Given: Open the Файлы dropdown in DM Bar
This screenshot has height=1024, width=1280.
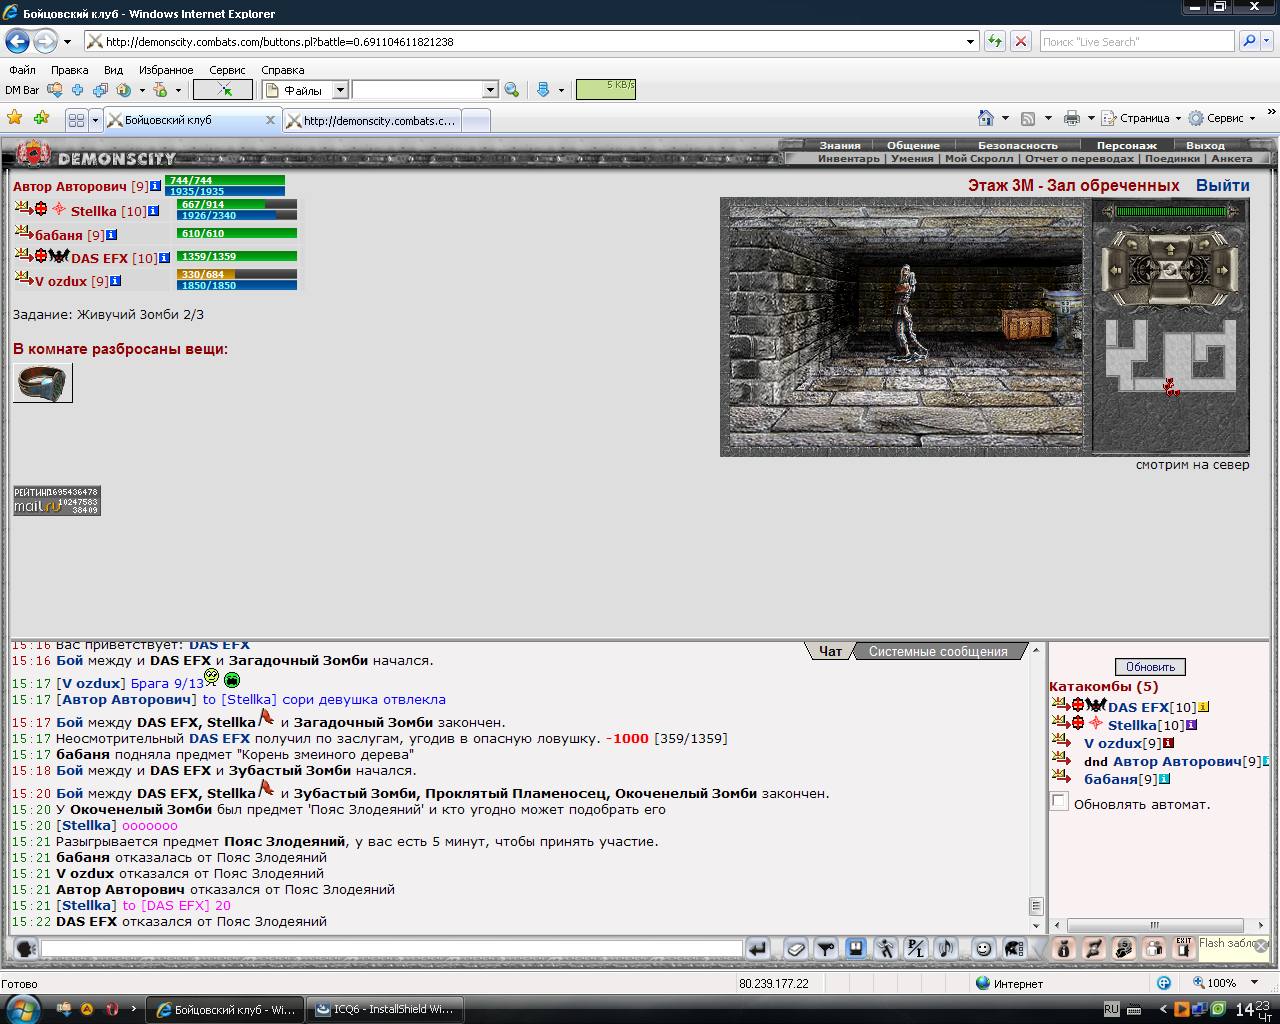Looking at the screenshot, I should (x=340, y=90).
